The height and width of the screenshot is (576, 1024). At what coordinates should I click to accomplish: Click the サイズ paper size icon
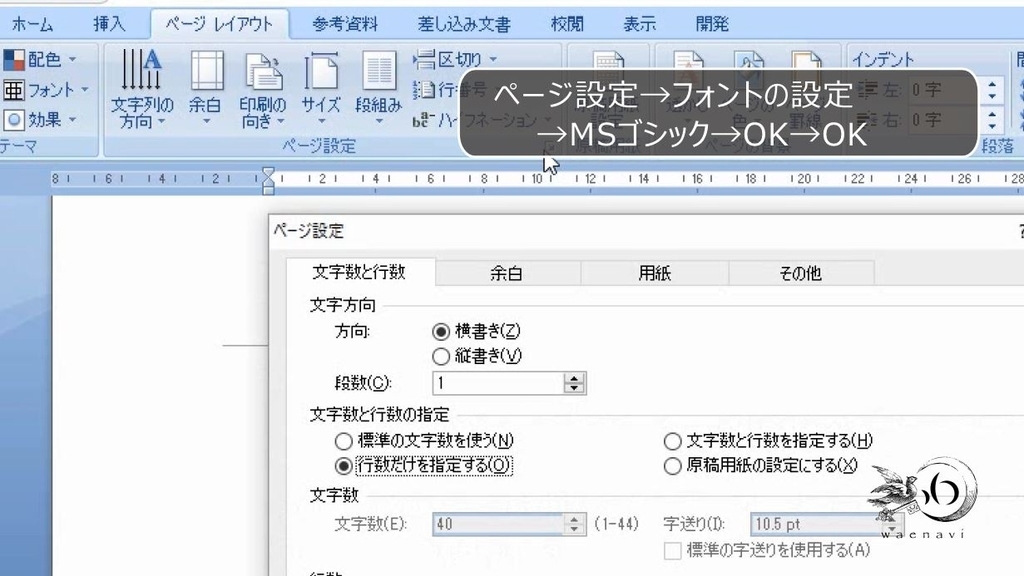click(x=321, y=71)
